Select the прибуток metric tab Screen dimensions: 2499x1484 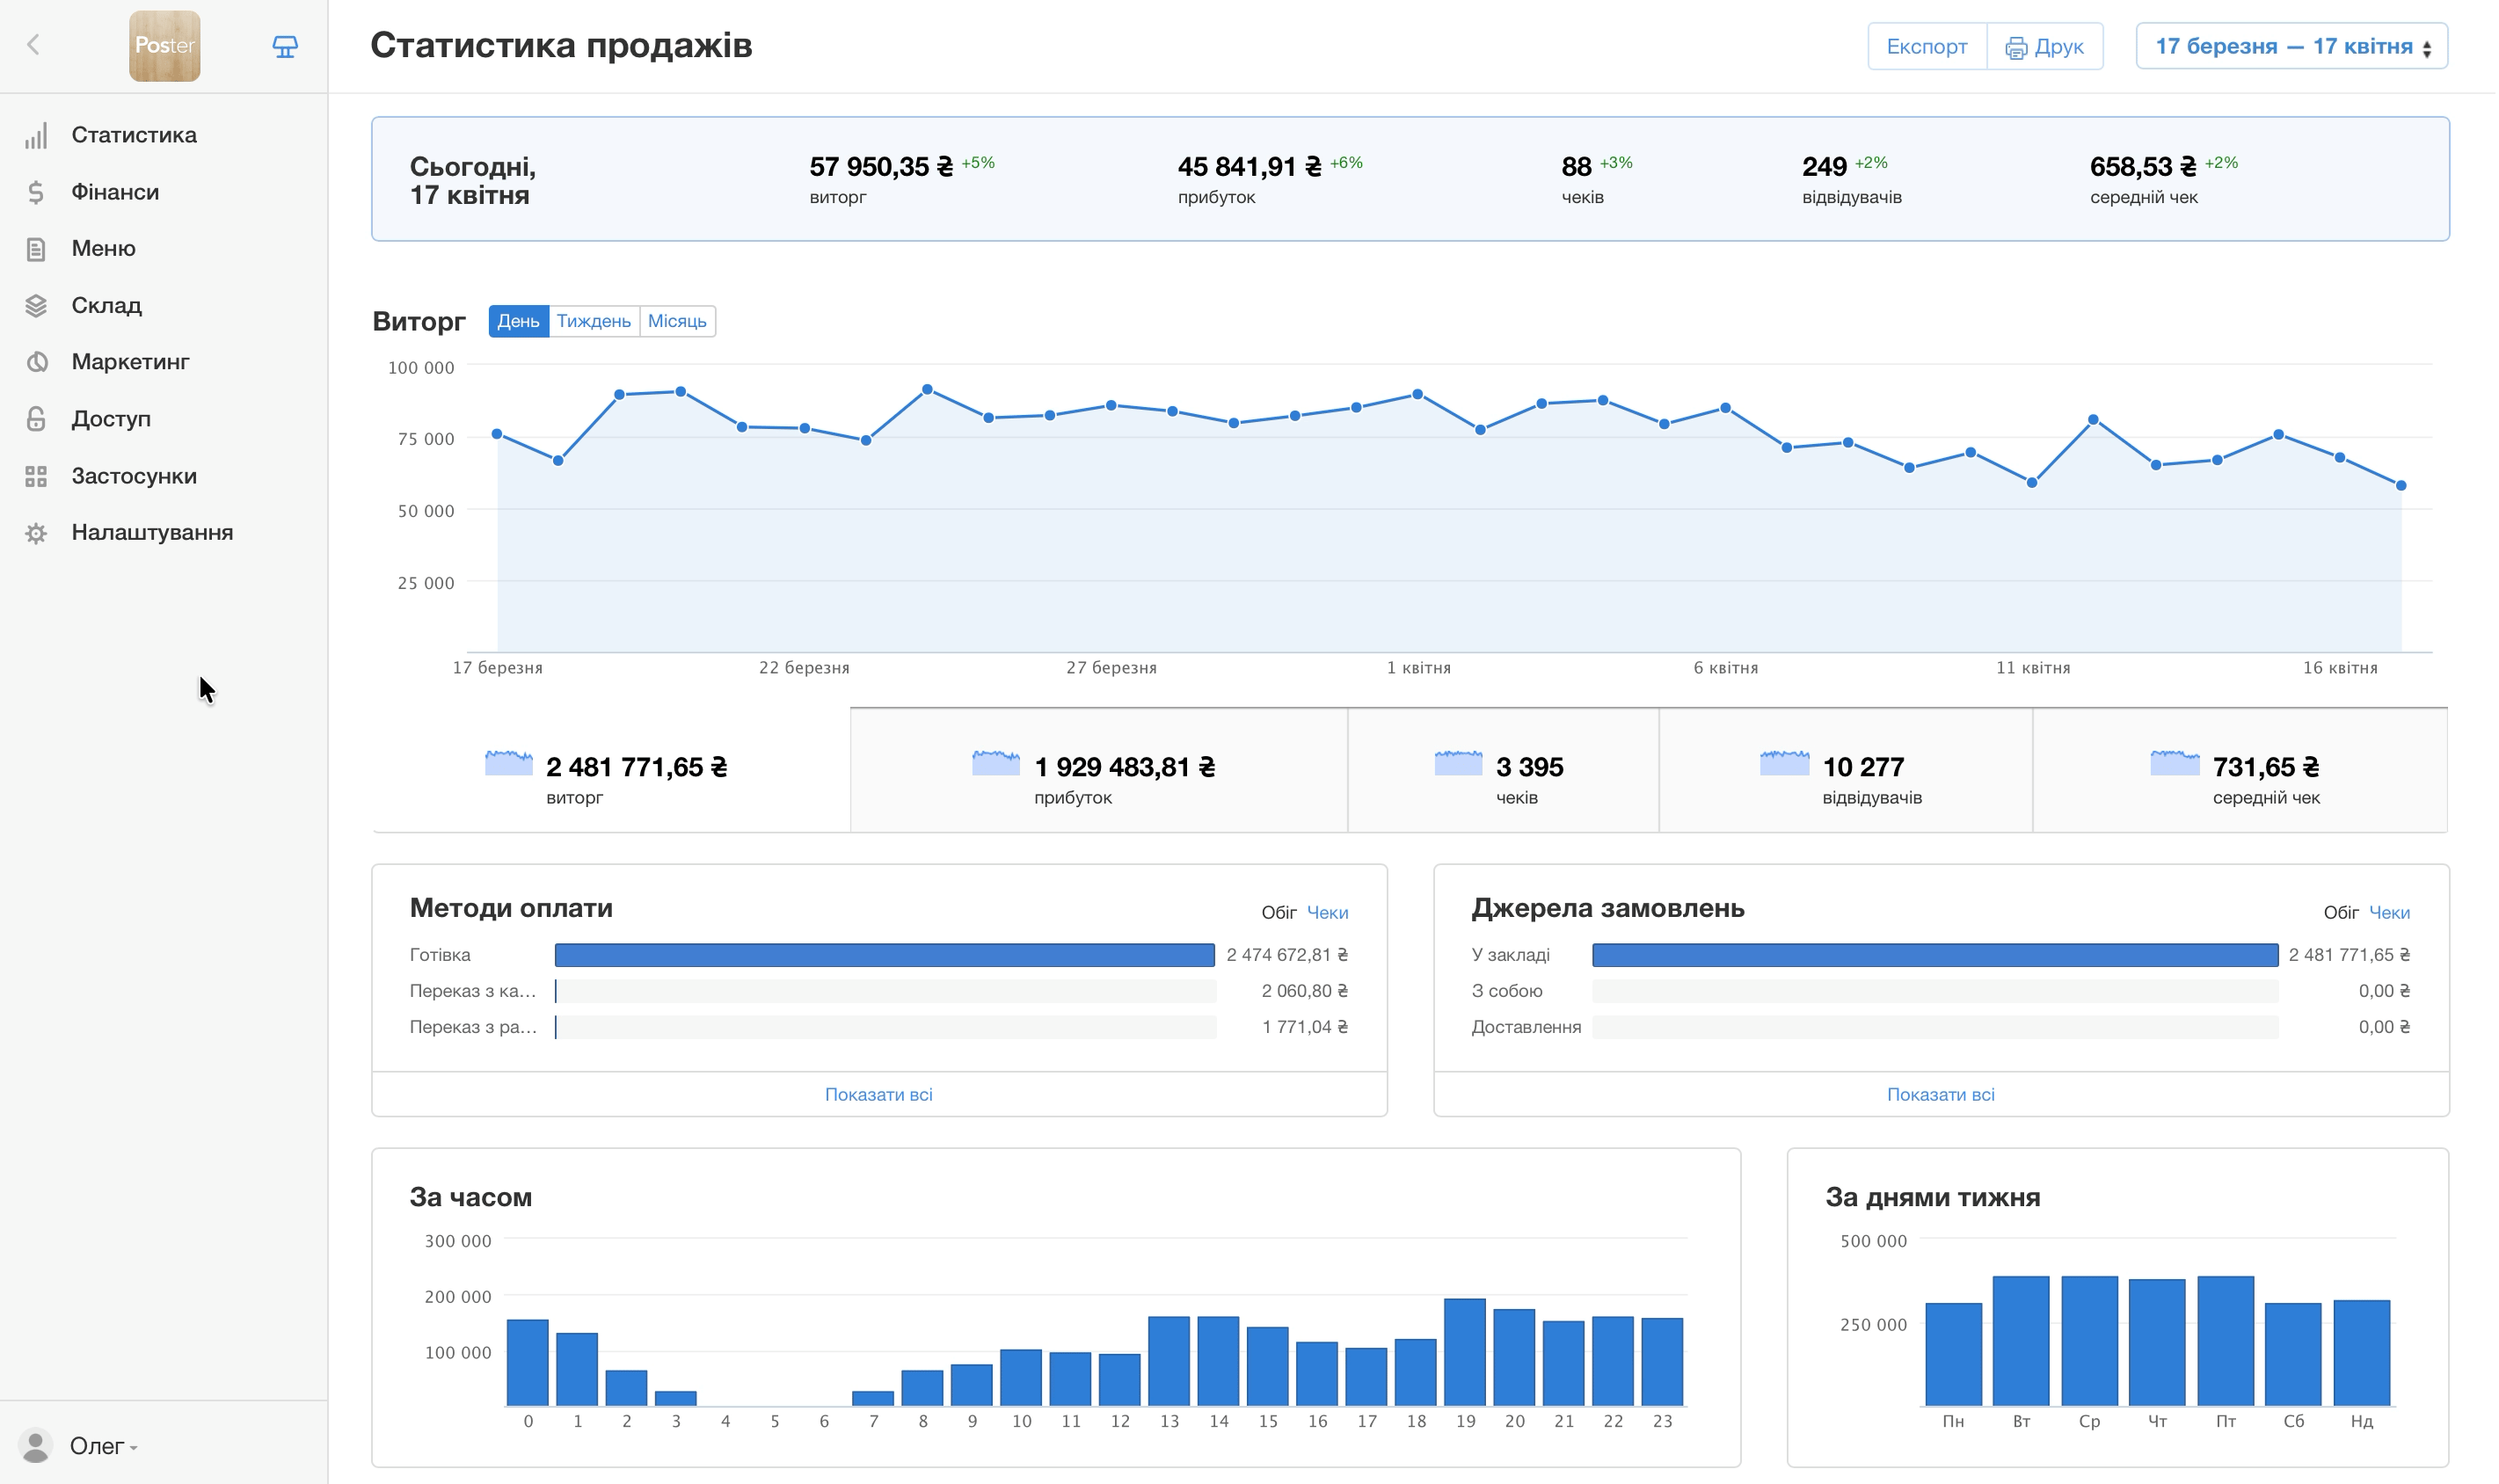pos(1097,771)
